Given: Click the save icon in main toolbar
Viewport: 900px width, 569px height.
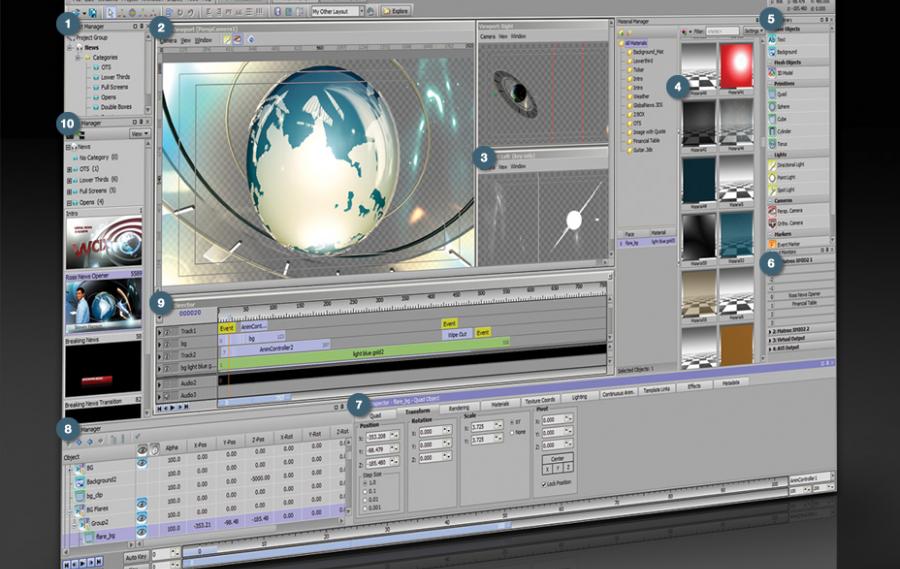Looking at the screenshot, I should point(92,12).
